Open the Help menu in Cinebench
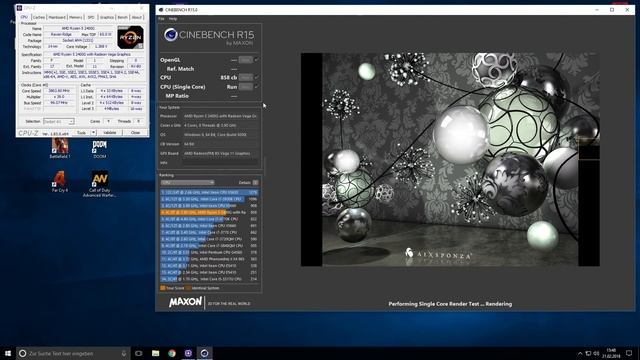The height and width of the screenshot is (360, 640). click(x=173, y=19)
